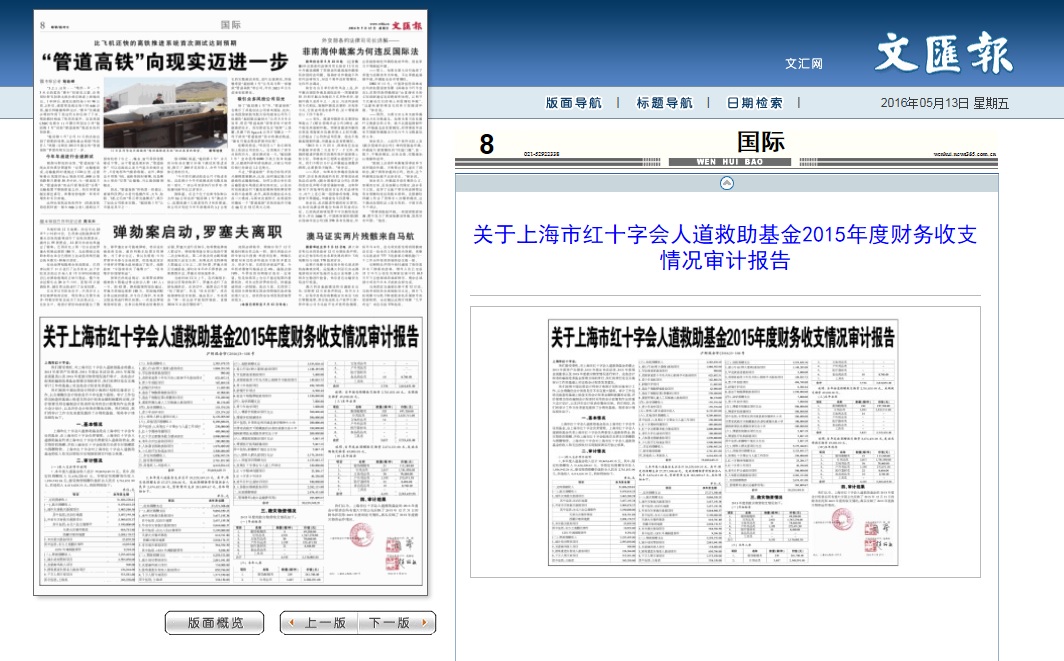Open the 标题导航 headline navigation menu
The image size is (1064, 661).
(664, 103)
